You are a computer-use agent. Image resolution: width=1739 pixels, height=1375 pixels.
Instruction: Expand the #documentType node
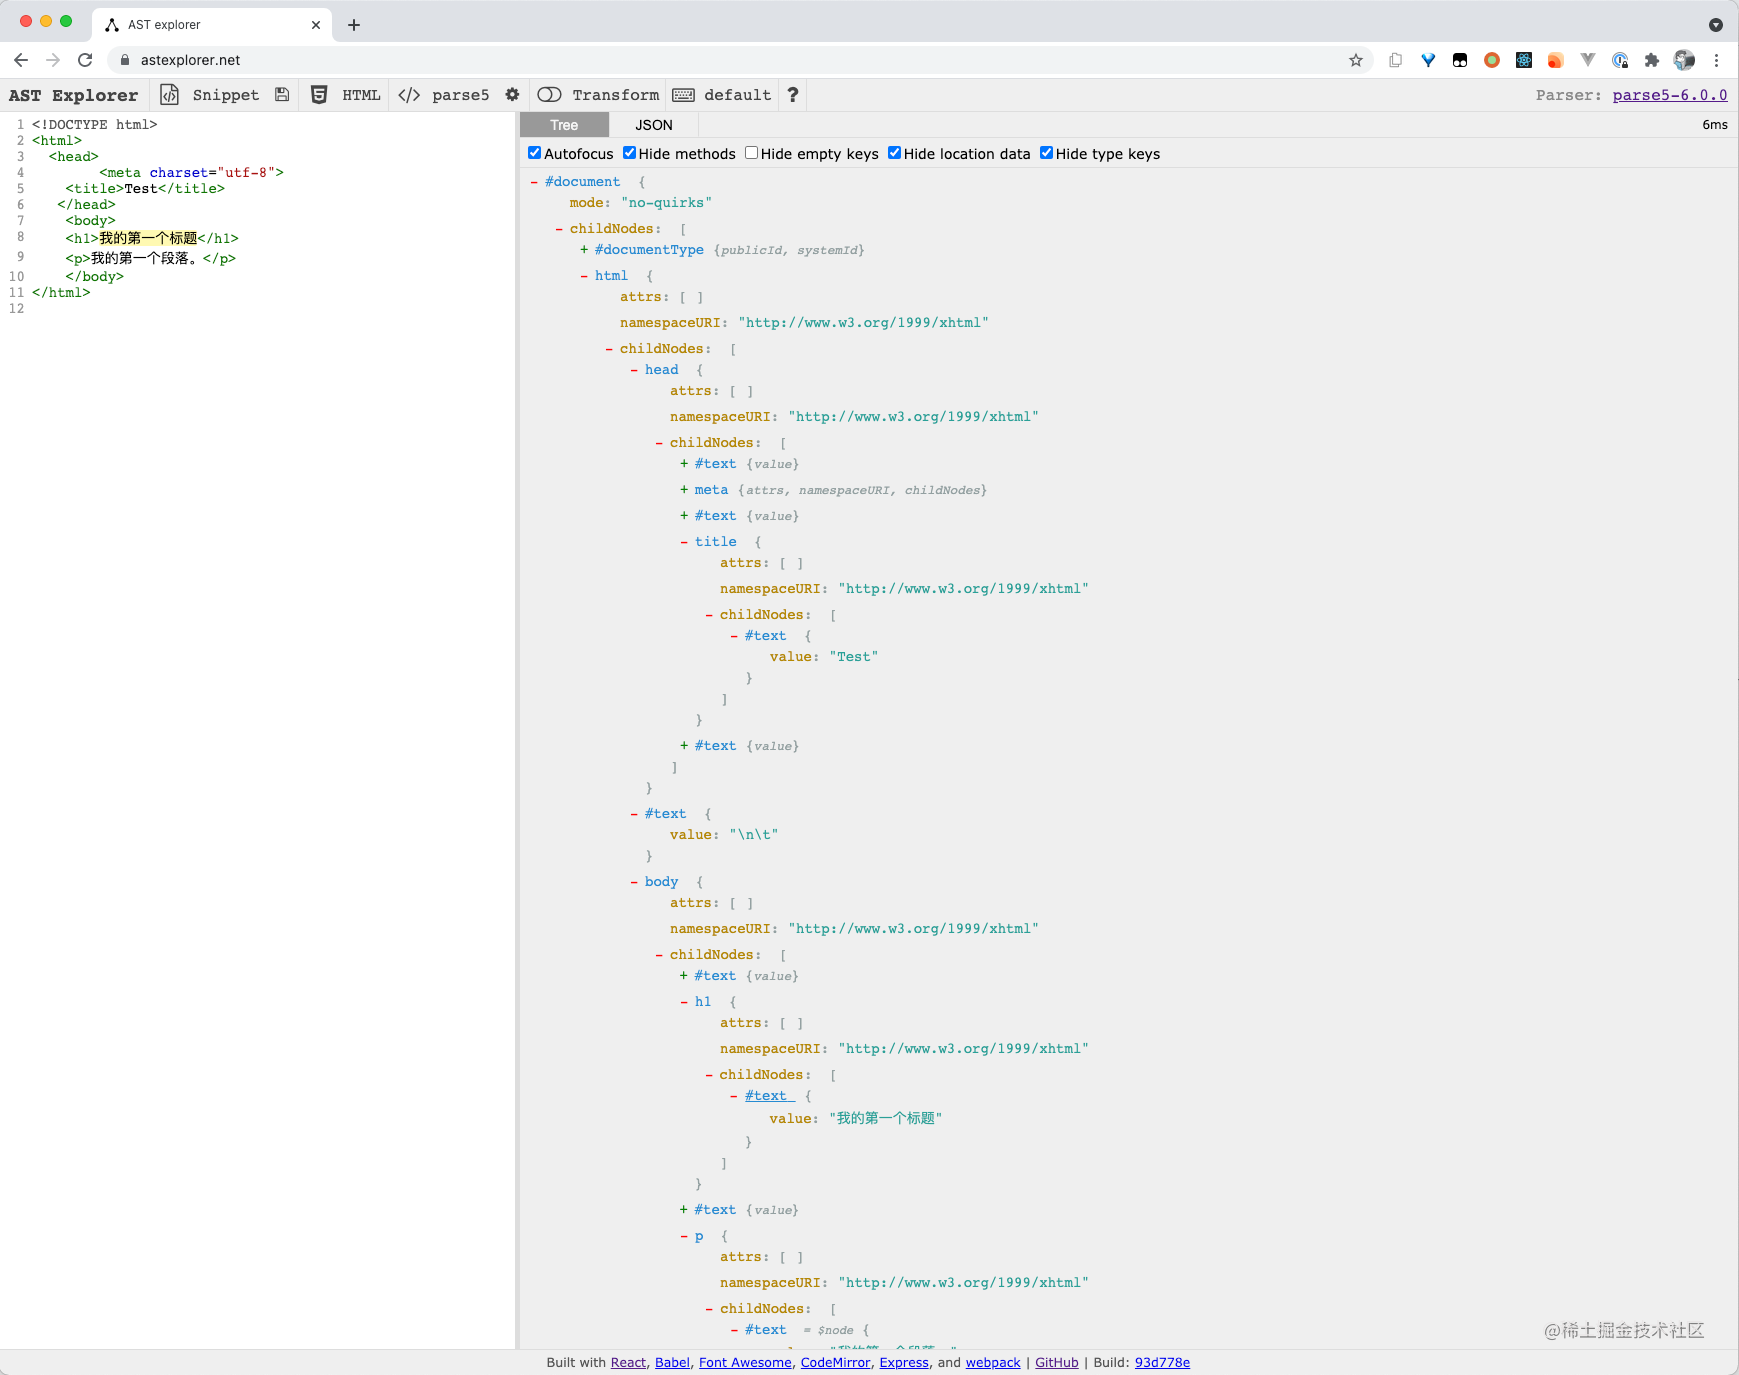[x=584, y=250]
